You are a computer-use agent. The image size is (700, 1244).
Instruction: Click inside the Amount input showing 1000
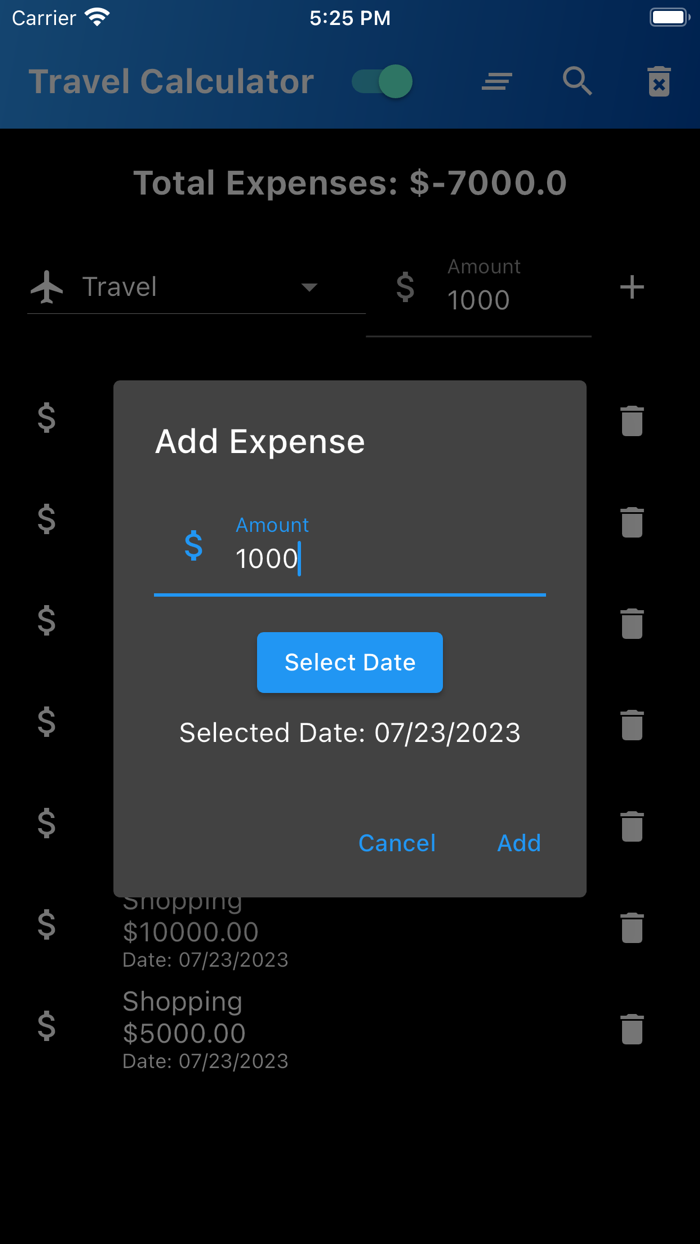[300, 558]
